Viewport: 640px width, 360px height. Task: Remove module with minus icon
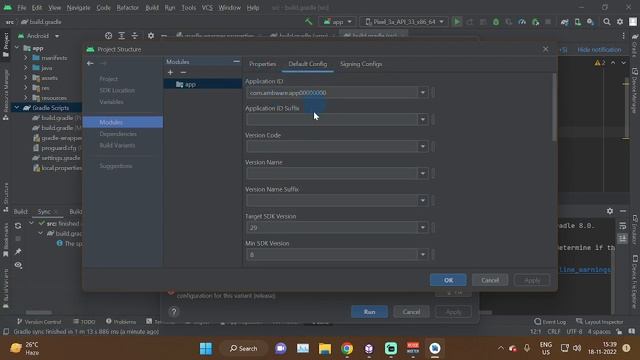click(x=183, y=72)
